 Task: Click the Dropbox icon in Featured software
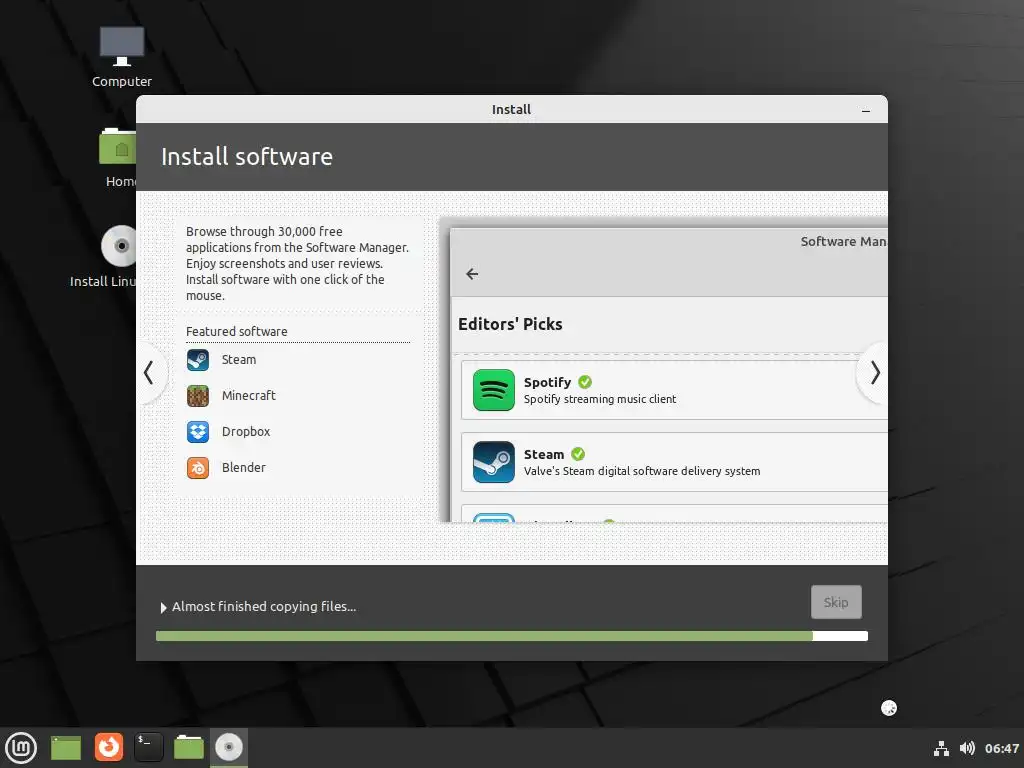(198, 432)
